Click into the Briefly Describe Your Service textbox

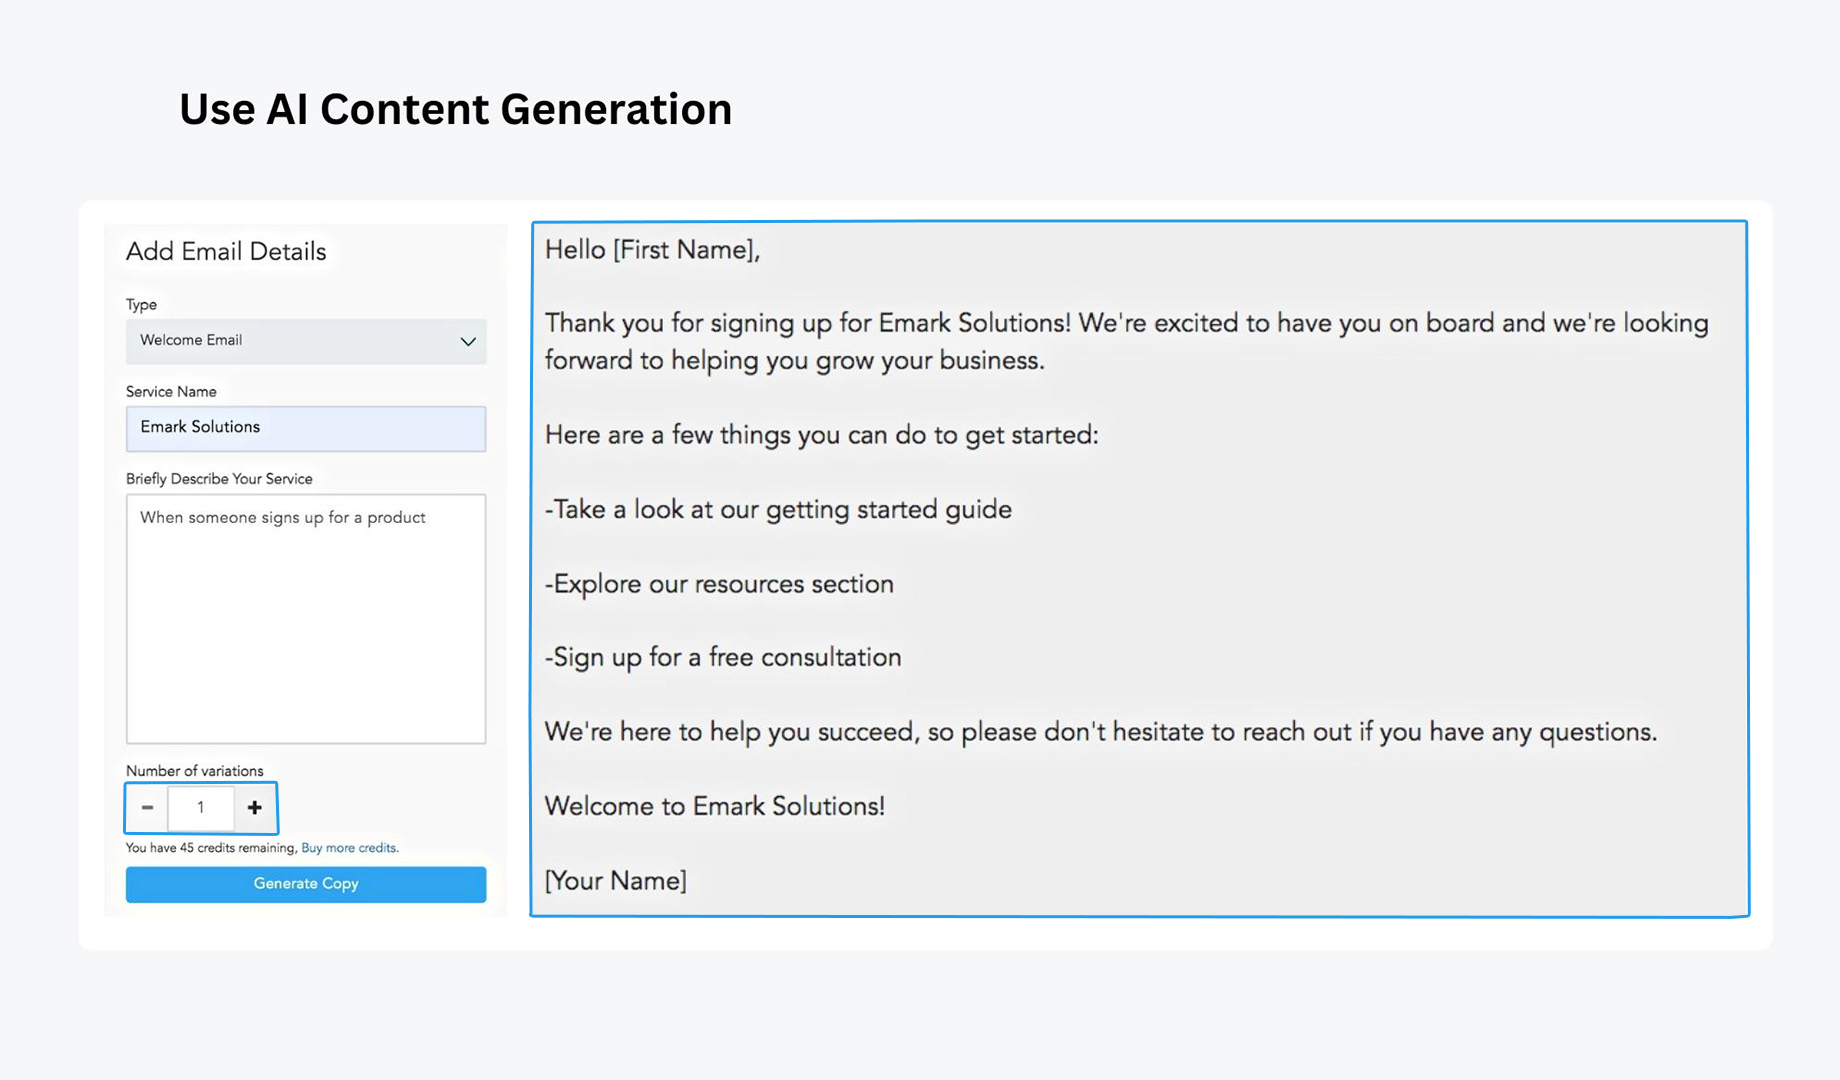pyautogui.click(x=306, y=619)
